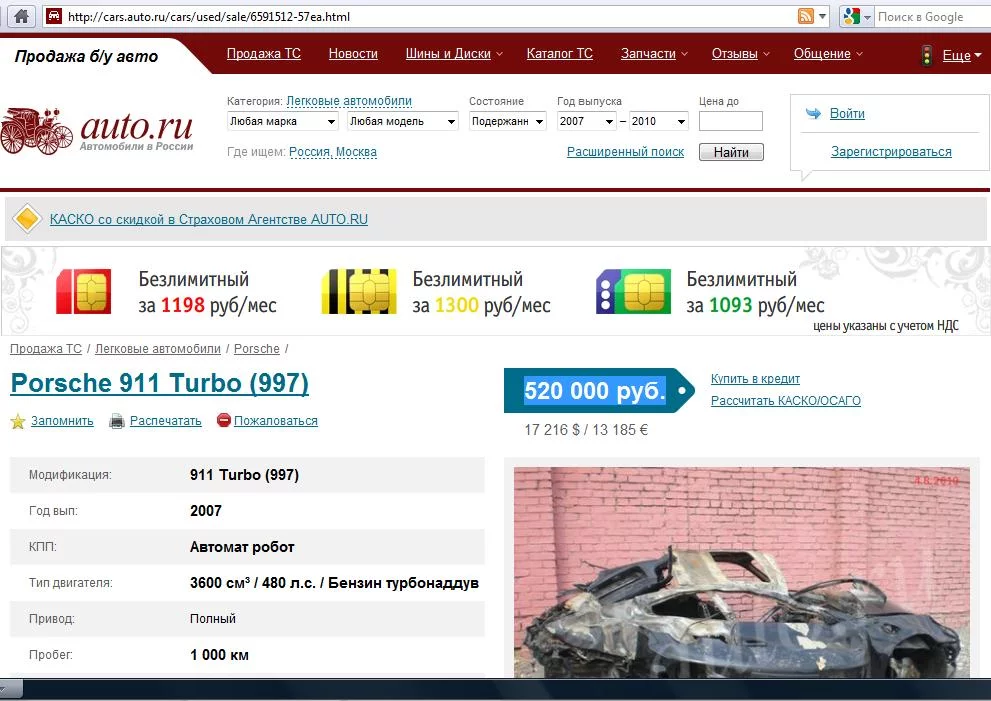
Task: Click the printer icon next to Распечатать
Action: coord(117,421)
